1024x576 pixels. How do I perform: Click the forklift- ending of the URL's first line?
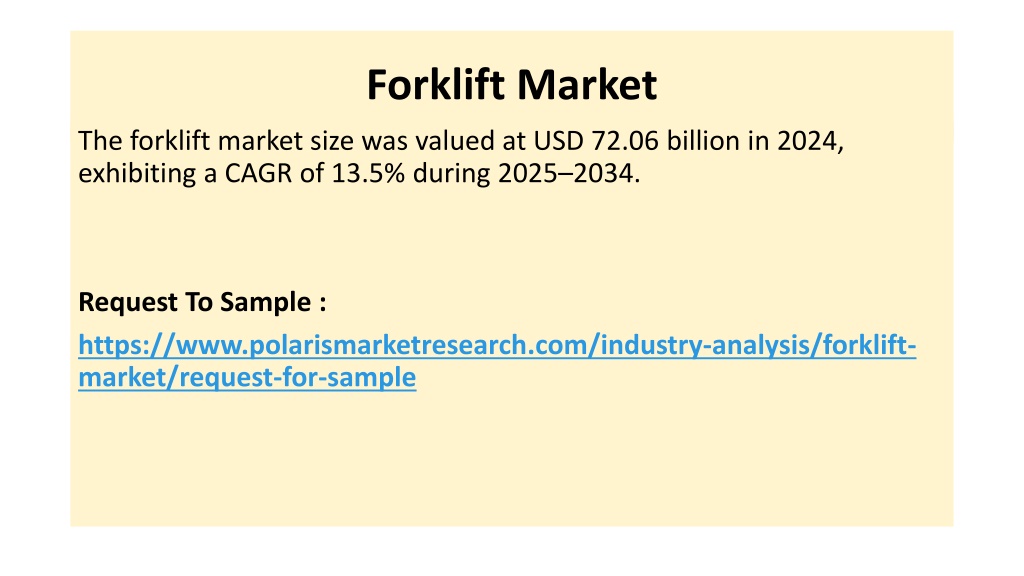869,345
